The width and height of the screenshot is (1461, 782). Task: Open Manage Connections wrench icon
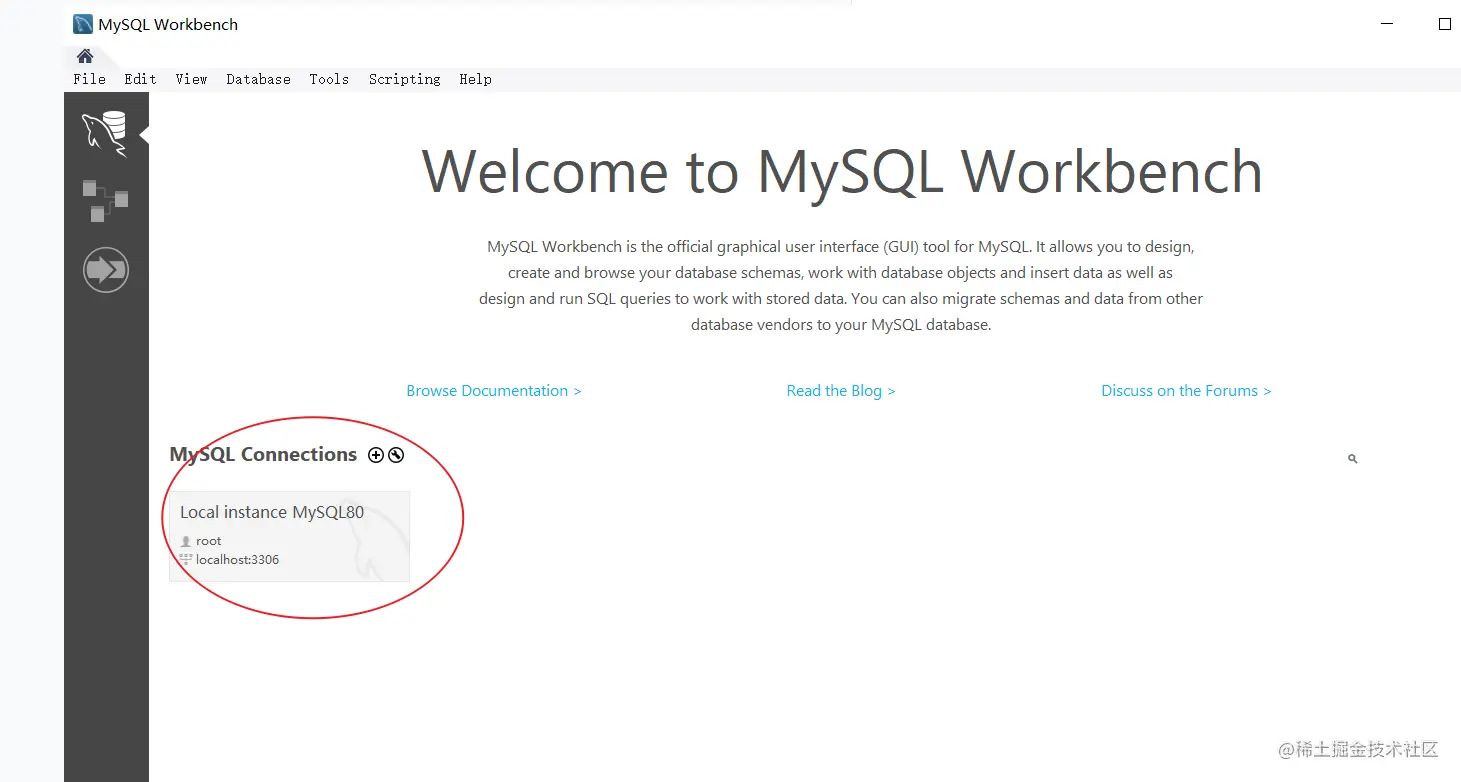point(396,455)
